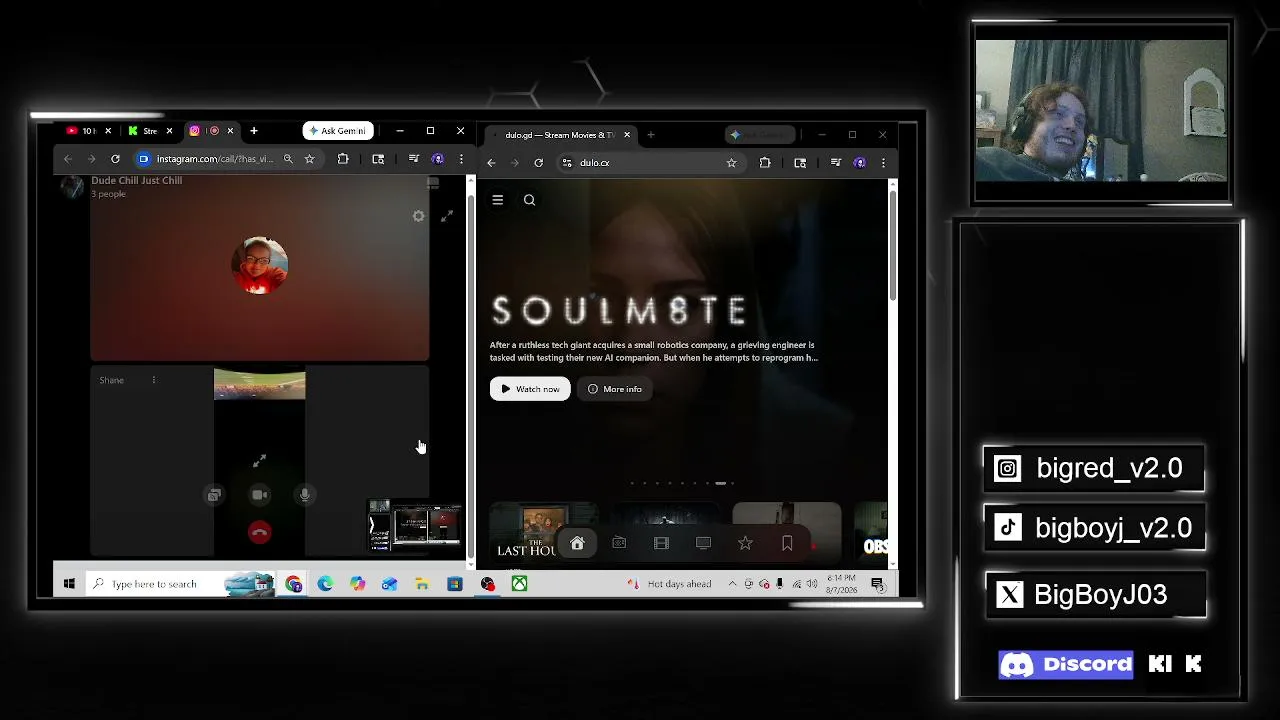The width and height of the screenshot is (1280, 720).
Task: End the Instagram call with the red button
Action: (260, 533)
